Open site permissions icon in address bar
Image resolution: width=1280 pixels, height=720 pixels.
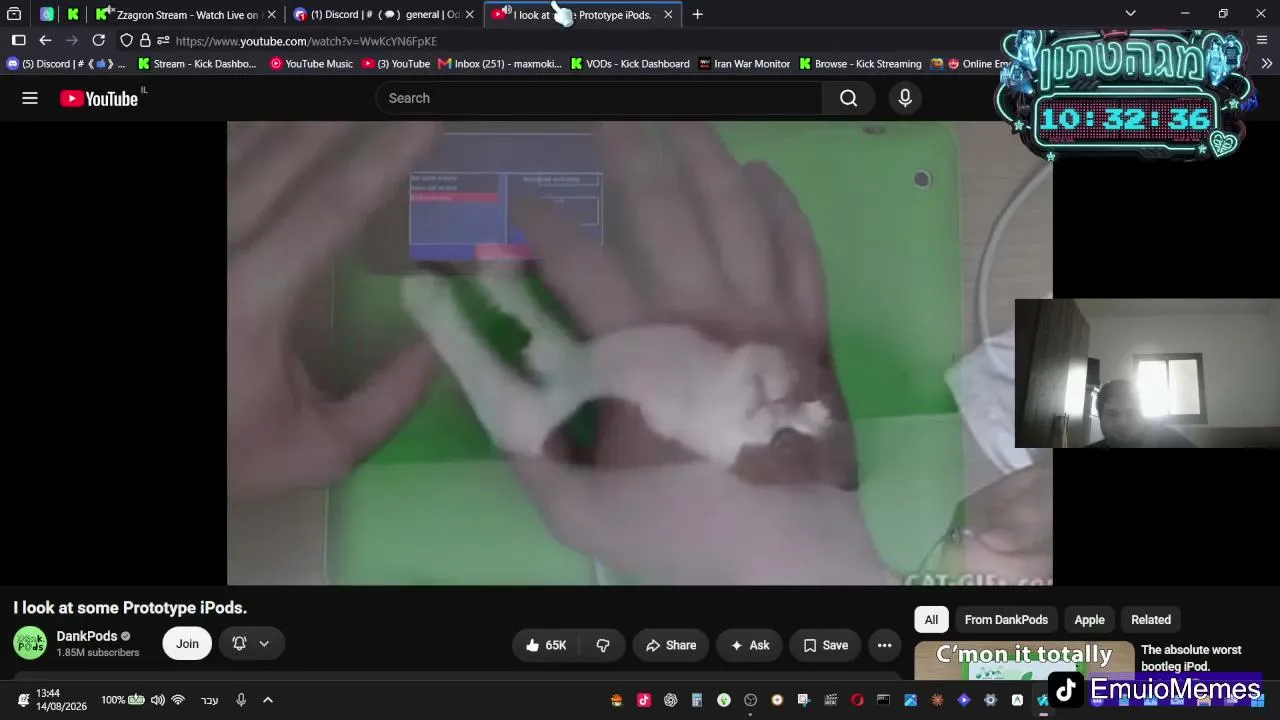163,41
